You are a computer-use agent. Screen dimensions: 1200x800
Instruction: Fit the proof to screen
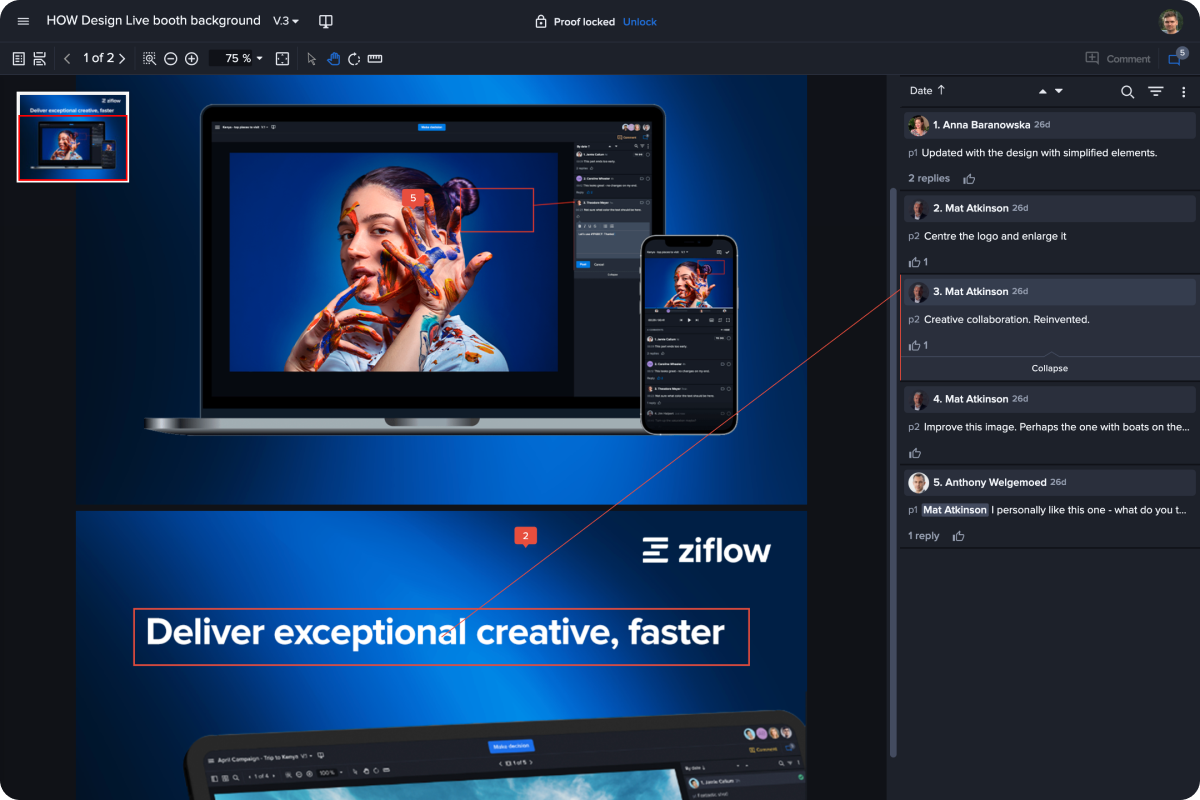[281, 58]
